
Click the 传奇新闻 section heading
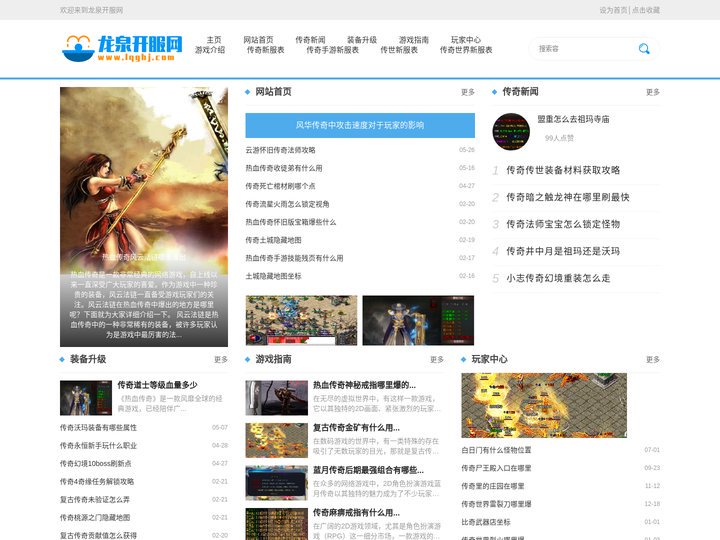pos(520,92)
